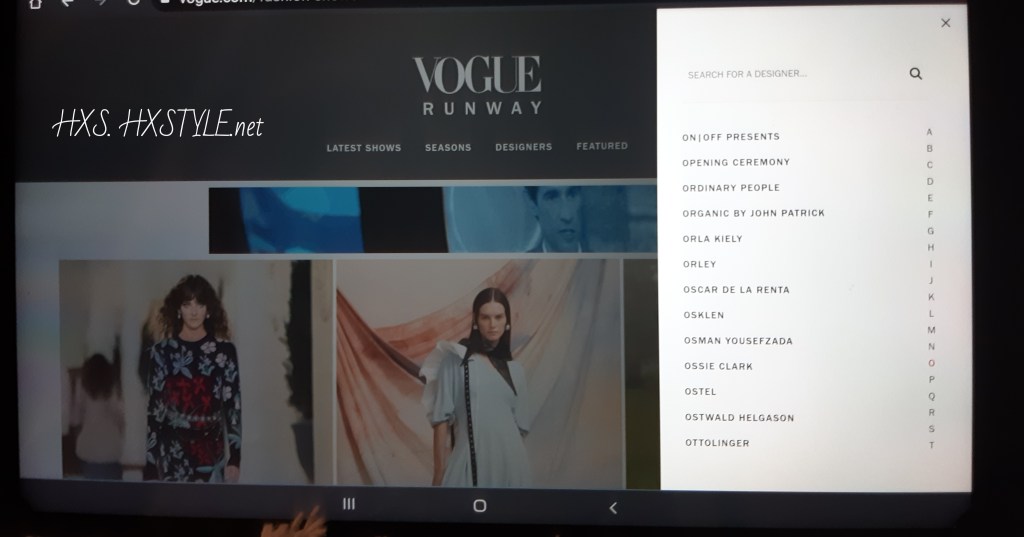Open the Opening Ceremony designer link
Viewport: 1024px width, 537px height.
[736, 162]
